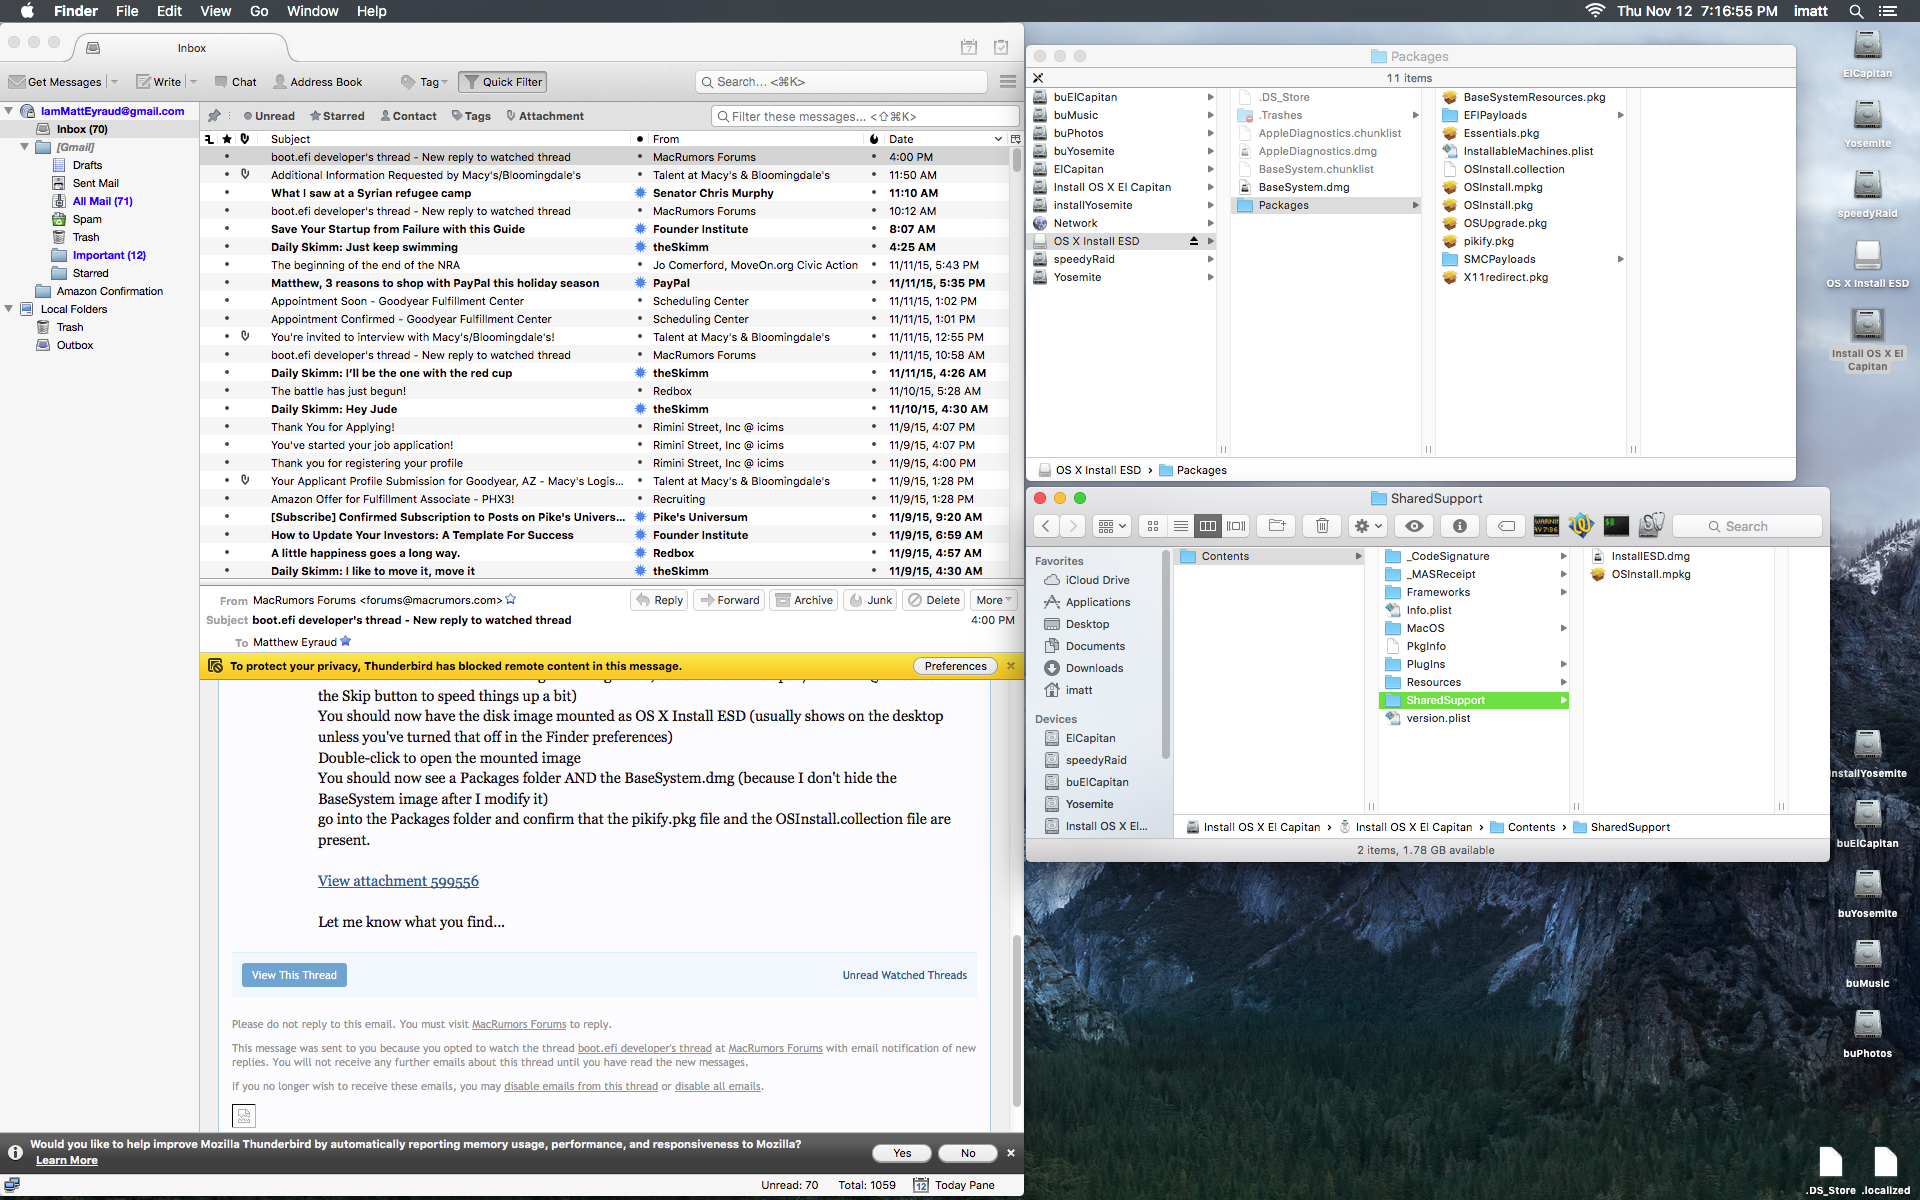Toggle star on sender MacRumors Forums in header
Image resolution: width=1920 pixels, height=1200 pixels.
[x=511, y=600]
